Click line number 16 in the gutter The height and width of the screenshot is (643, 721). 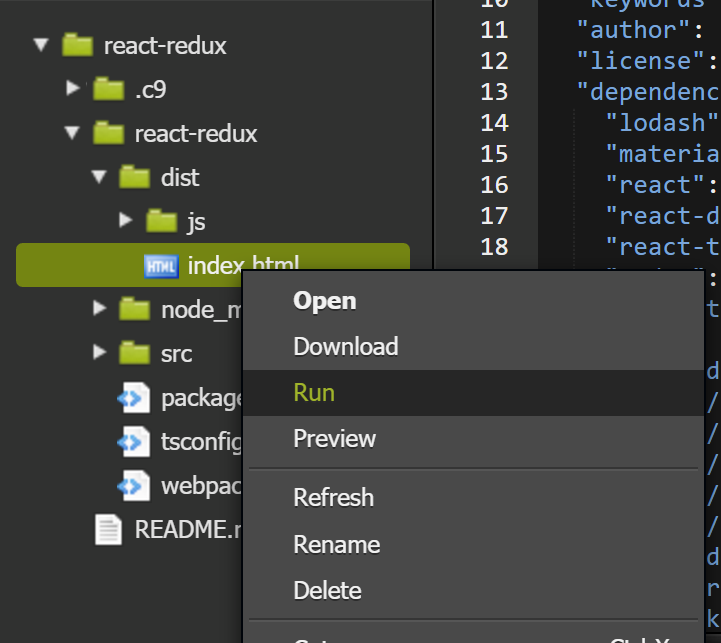pyautogui.click(x=494, y=185)
